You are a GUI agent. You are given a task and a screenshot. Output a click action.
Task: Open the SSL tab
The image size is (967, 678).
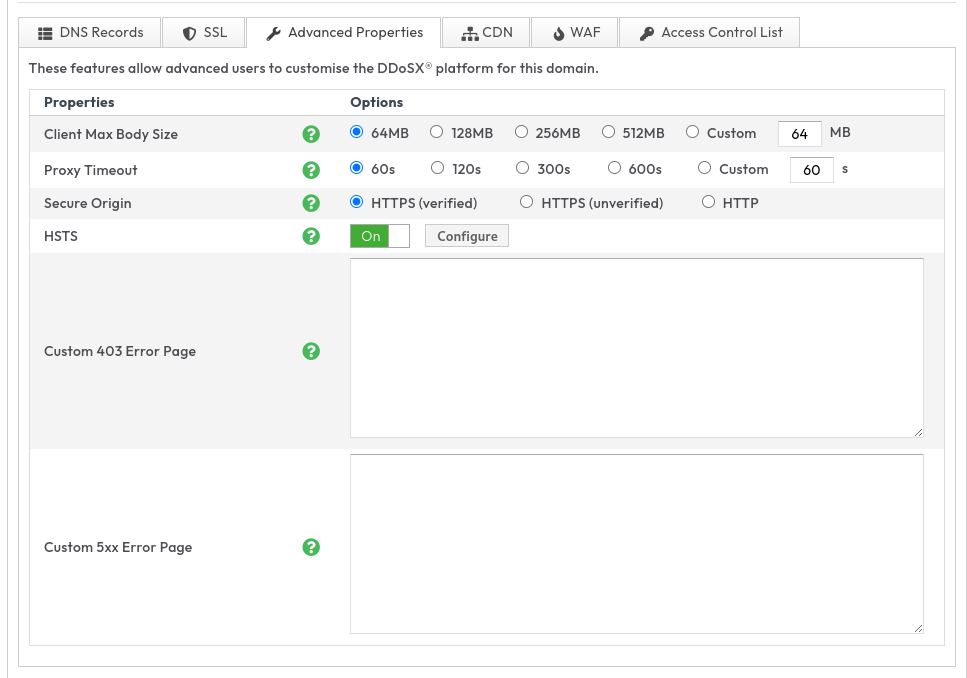(x=204, y=33)
